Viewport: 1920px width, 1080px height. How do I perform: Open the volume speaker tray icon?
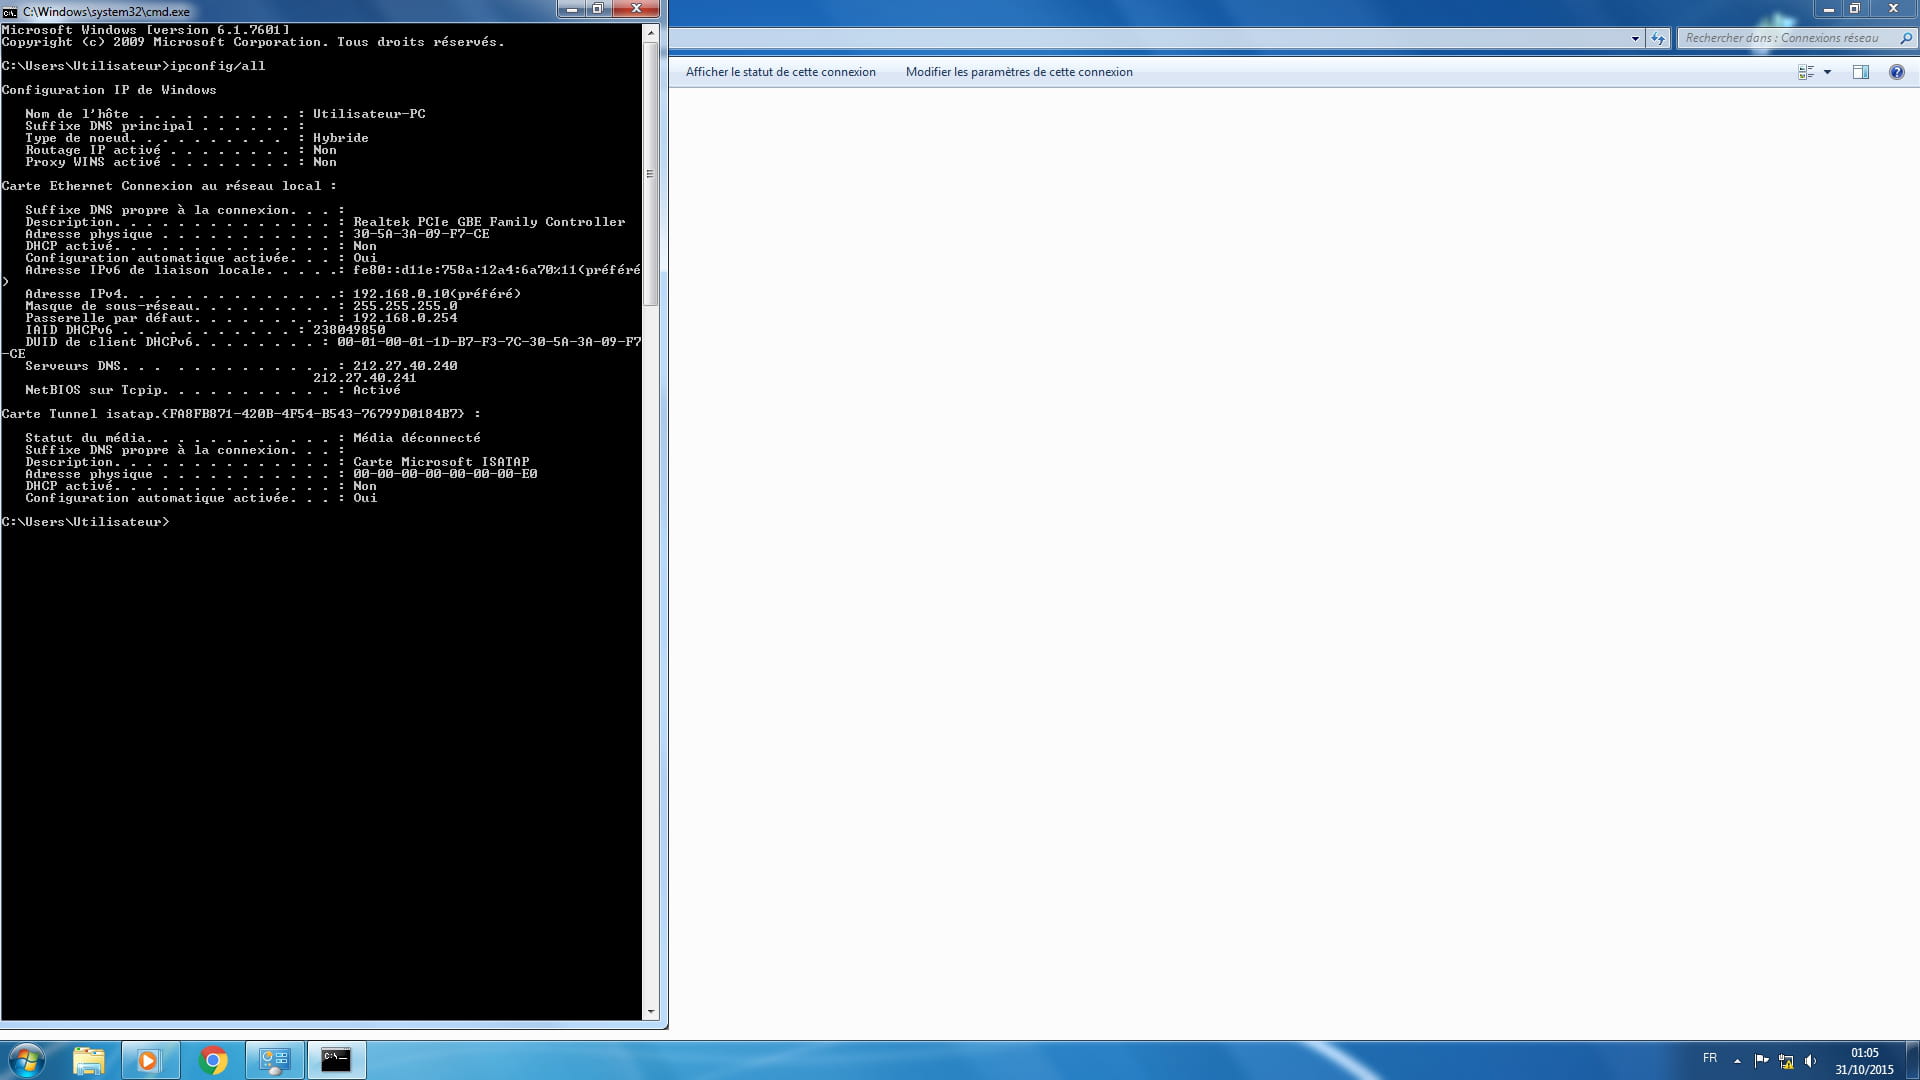[x=1810, y=1061]
